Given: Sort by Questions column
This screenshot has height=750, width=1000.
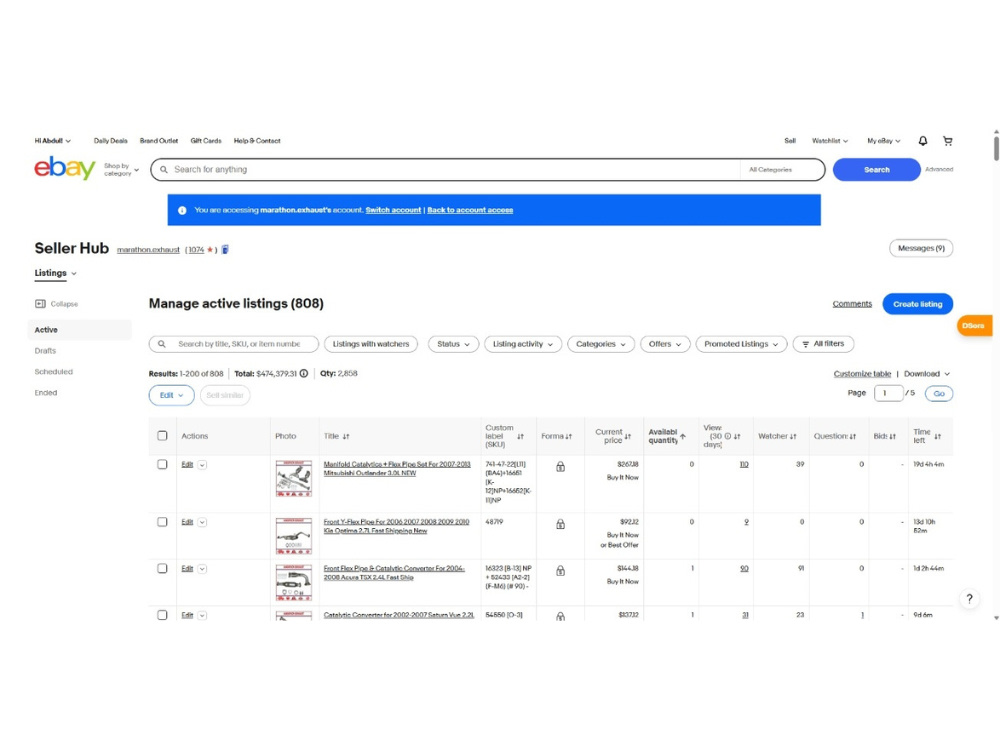Looking at the screenshot, I should click(853, 436).
